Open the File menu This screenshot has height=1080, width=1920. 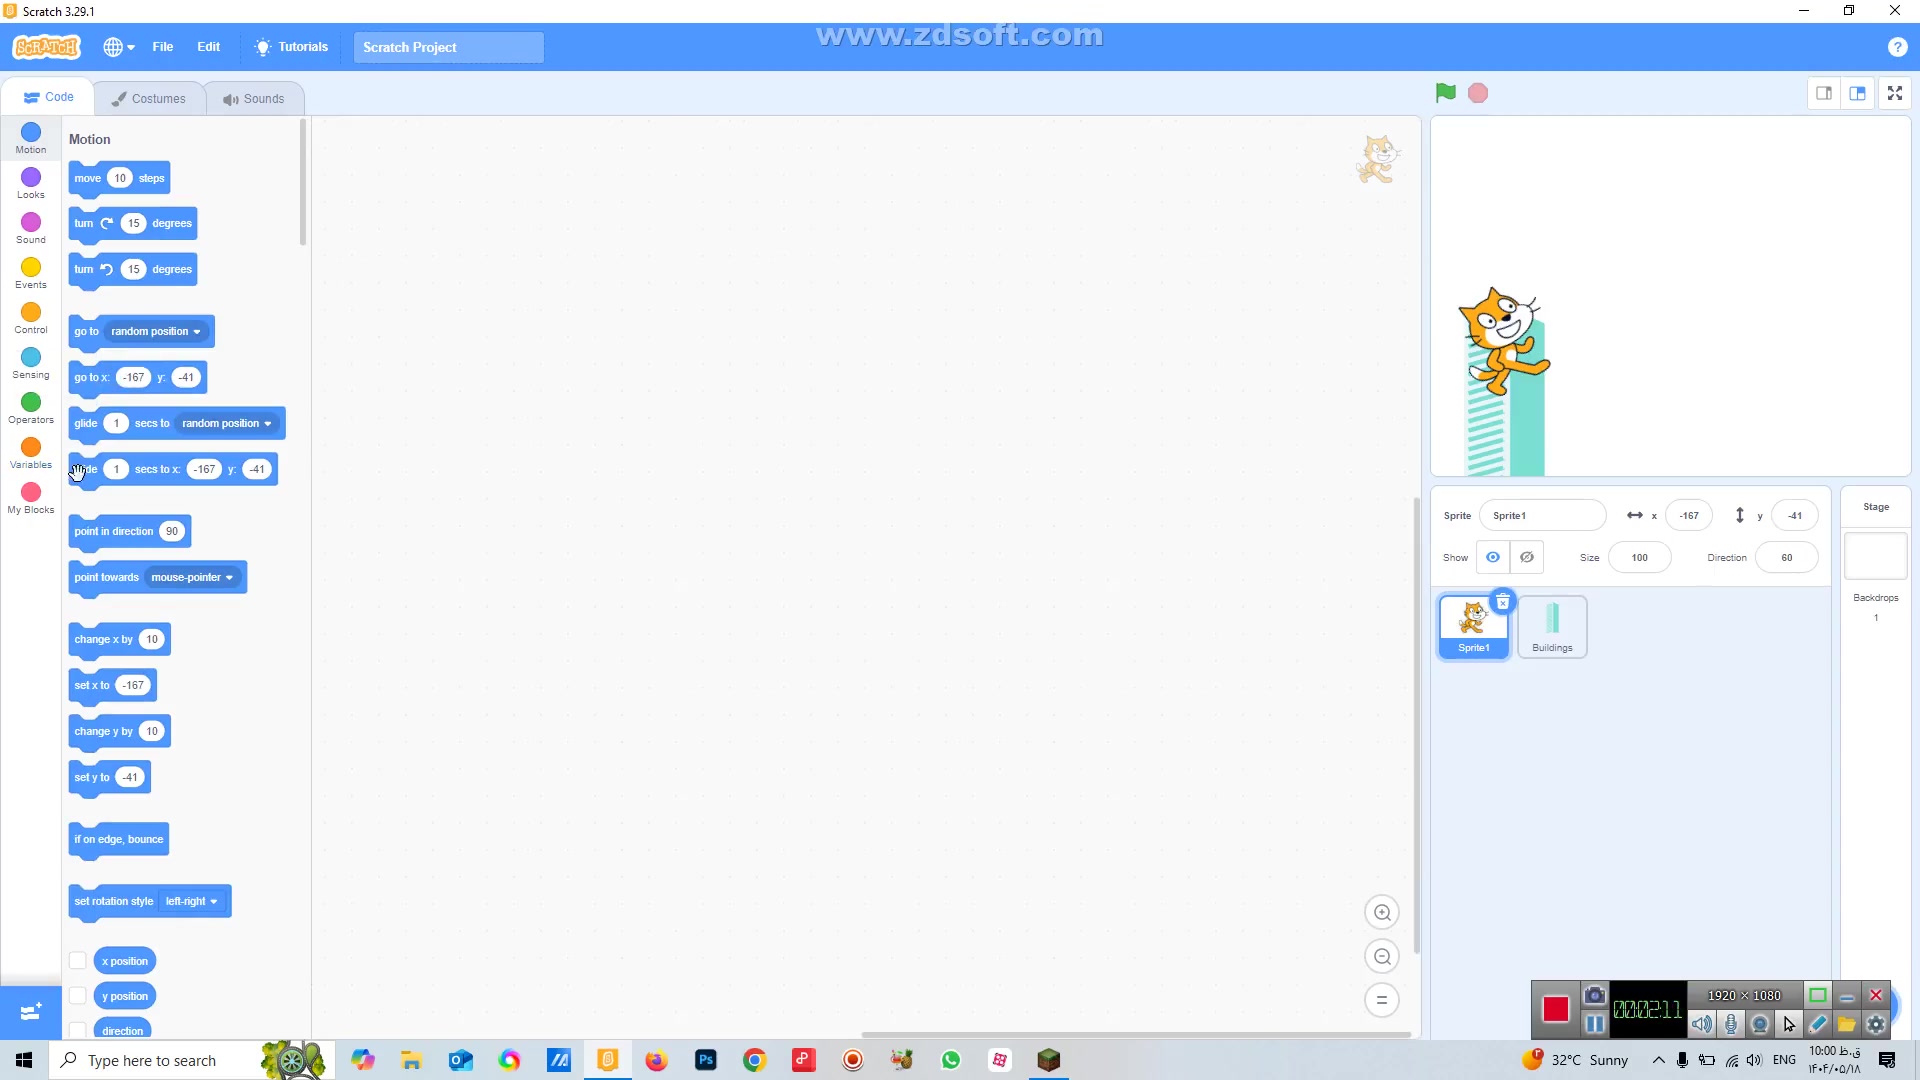(x=163, y=47)
